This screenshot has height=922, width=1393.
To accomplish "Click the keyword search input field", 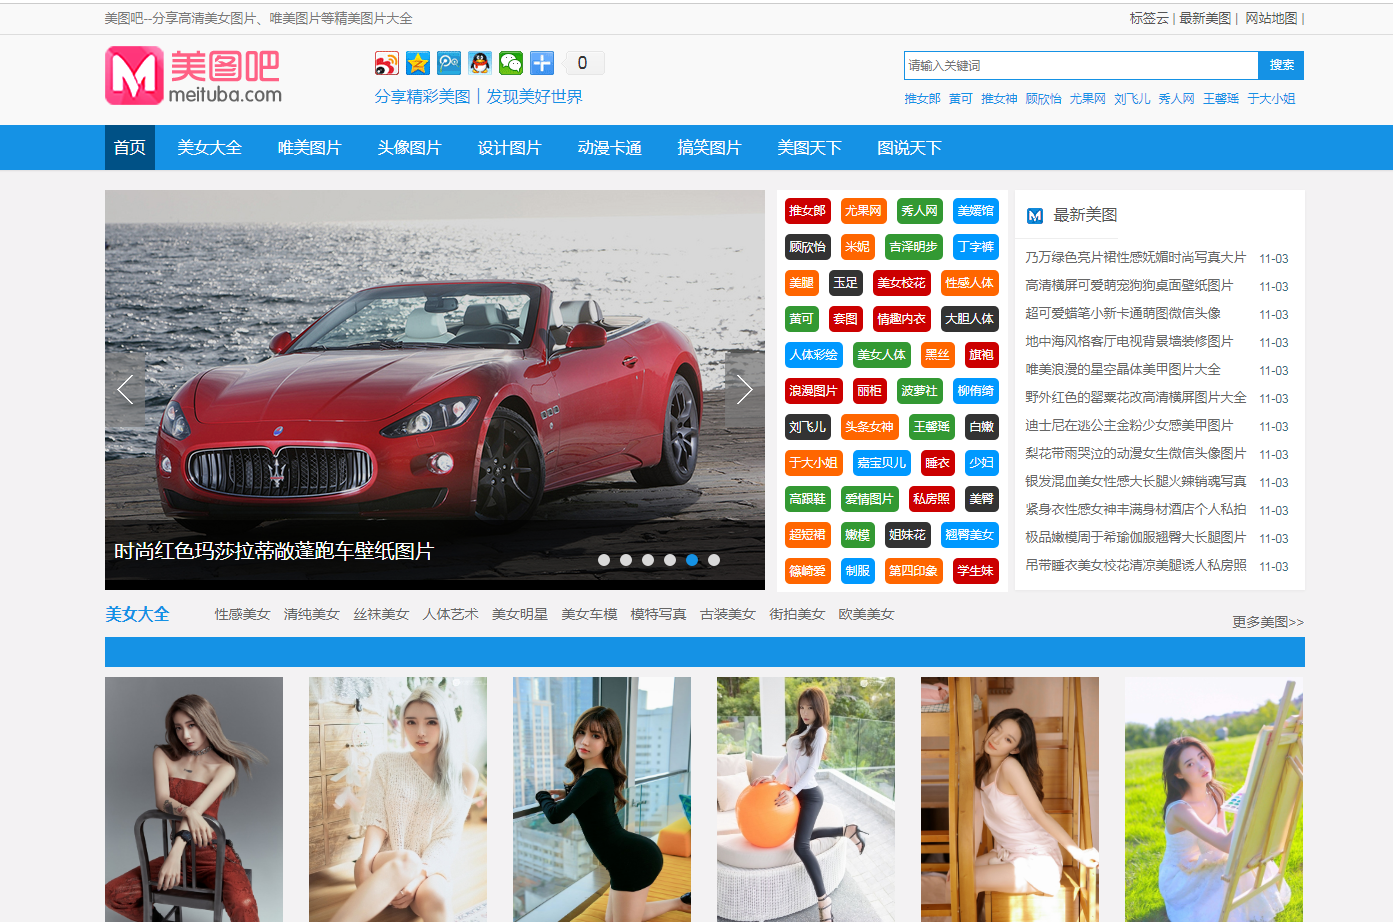I will click(x=1080, y=66).
